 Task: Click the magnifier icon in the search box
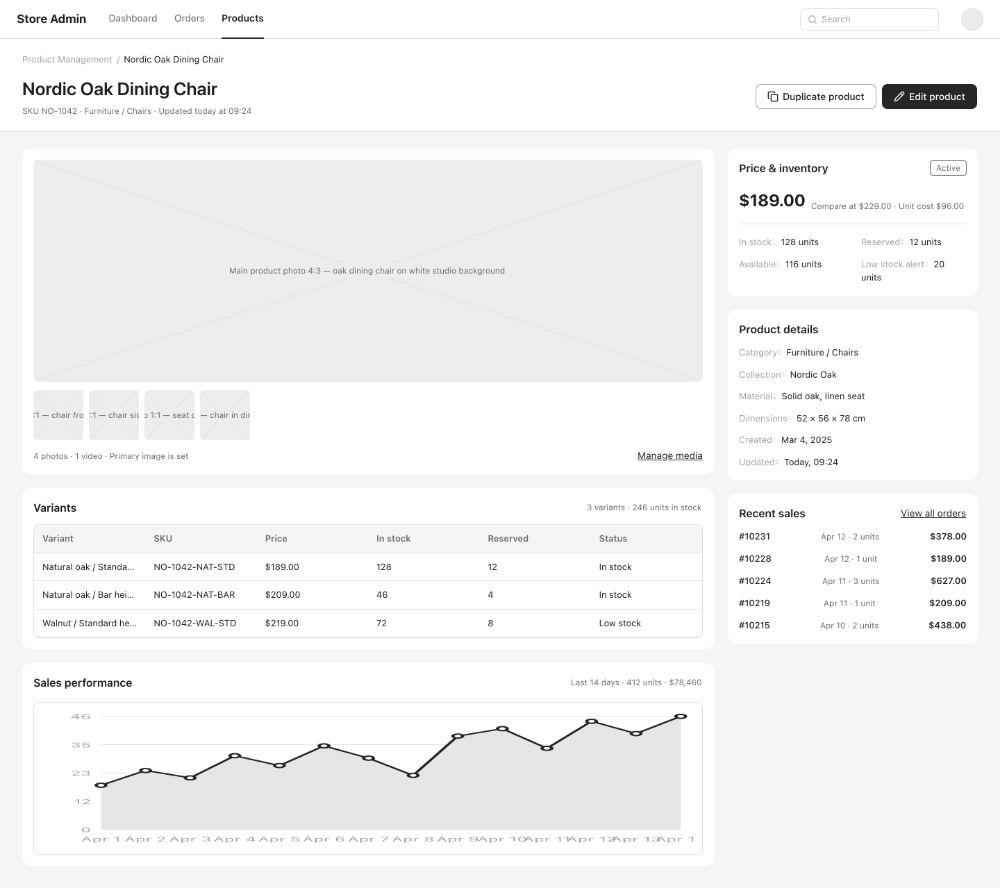(x=812, y=19)
